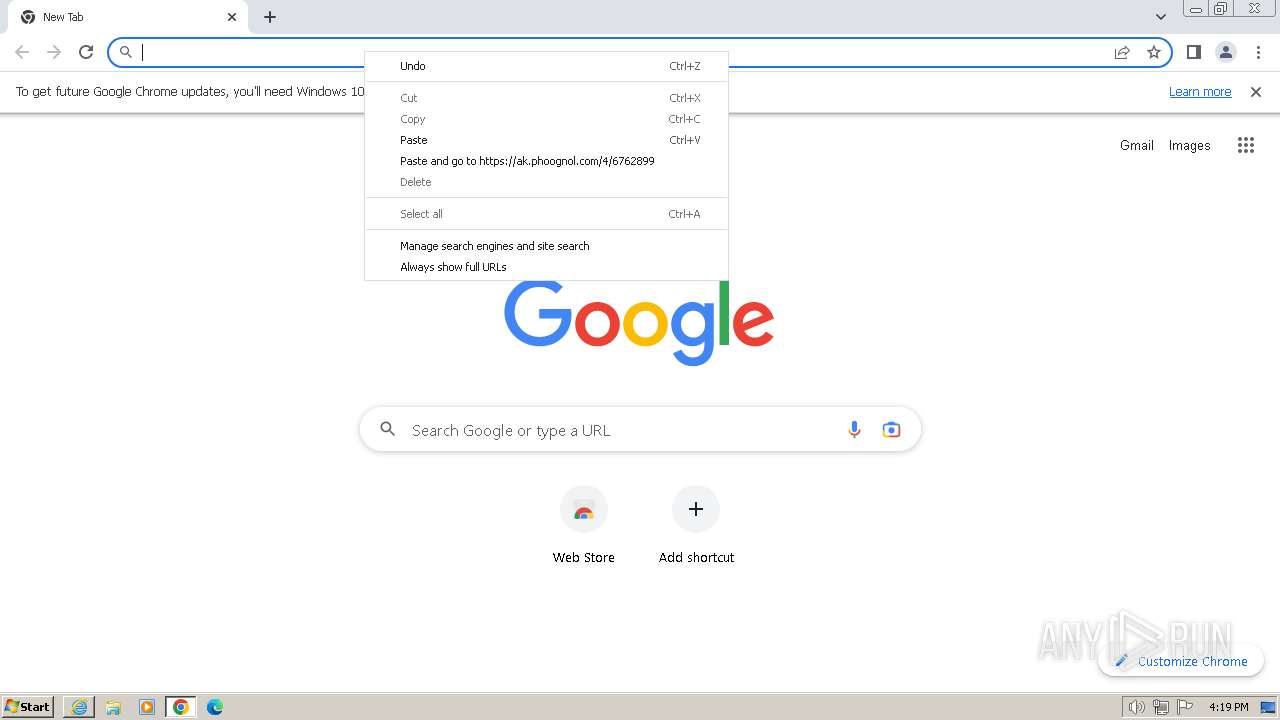The width and height of the screenshot is (1280, 720).
Task: Open the Windows Start button
Action: point(28,707)
